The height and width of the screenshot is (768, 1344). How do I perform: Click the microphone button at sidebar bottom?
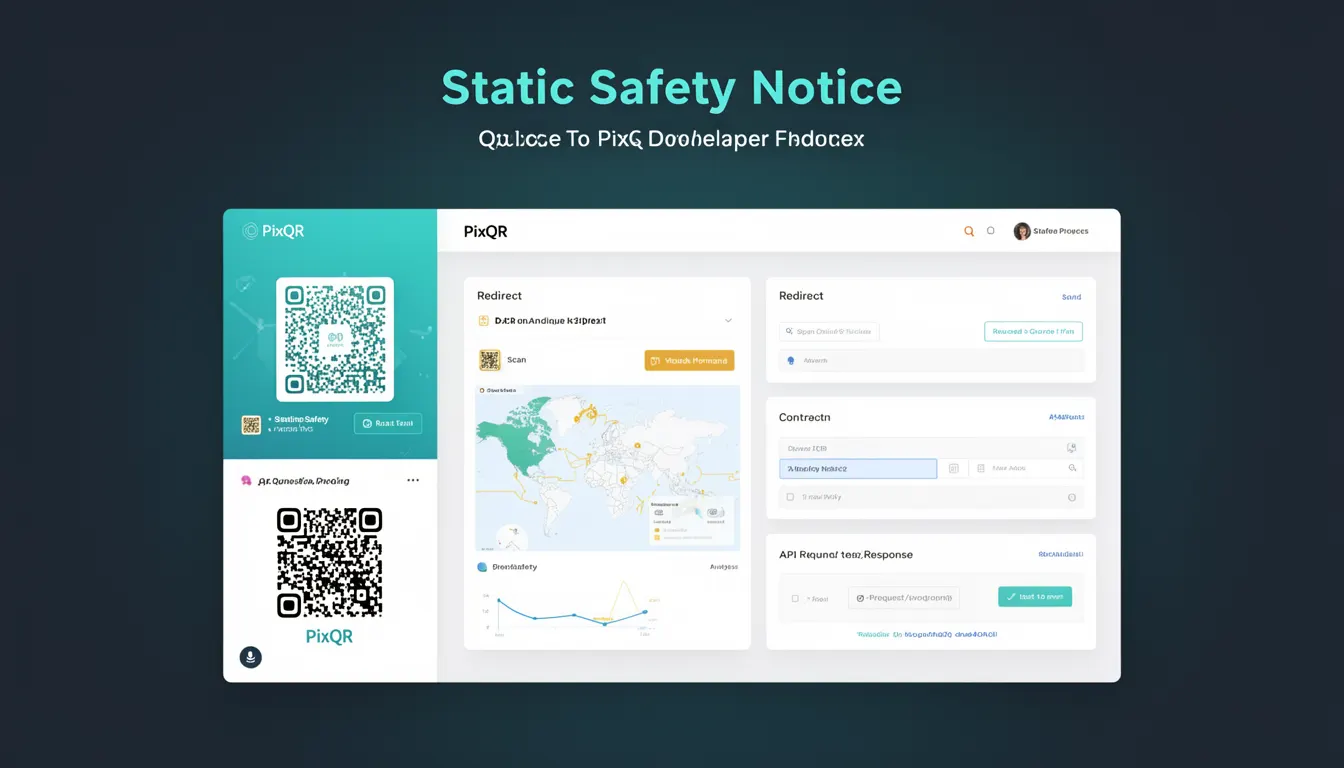click(x=251, y=657)
